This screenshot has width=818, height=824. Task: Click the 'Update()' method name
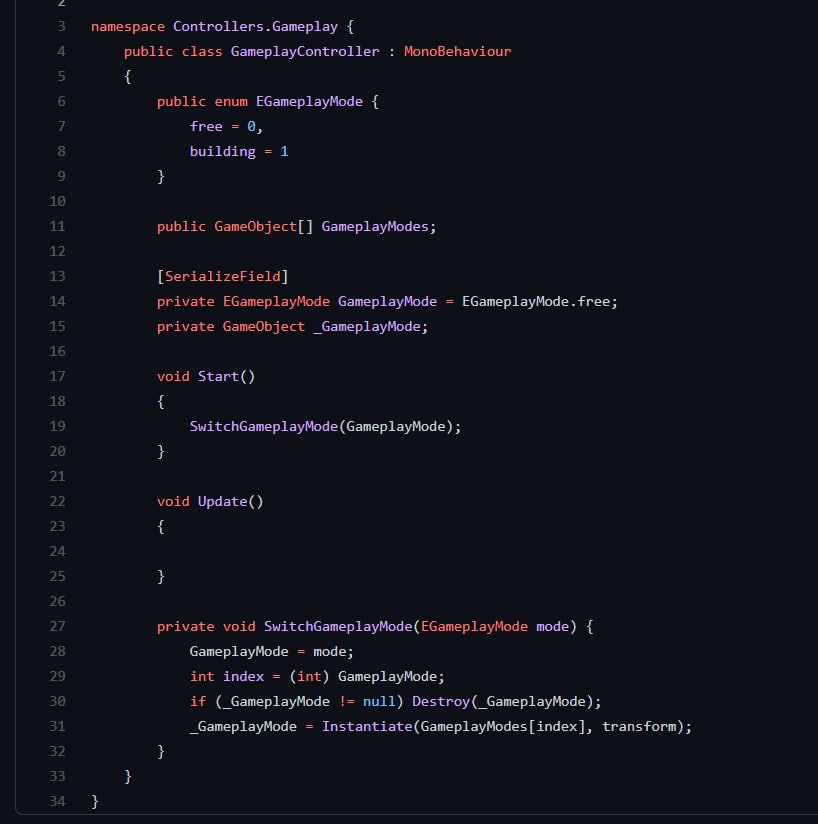tap(231, 502)
